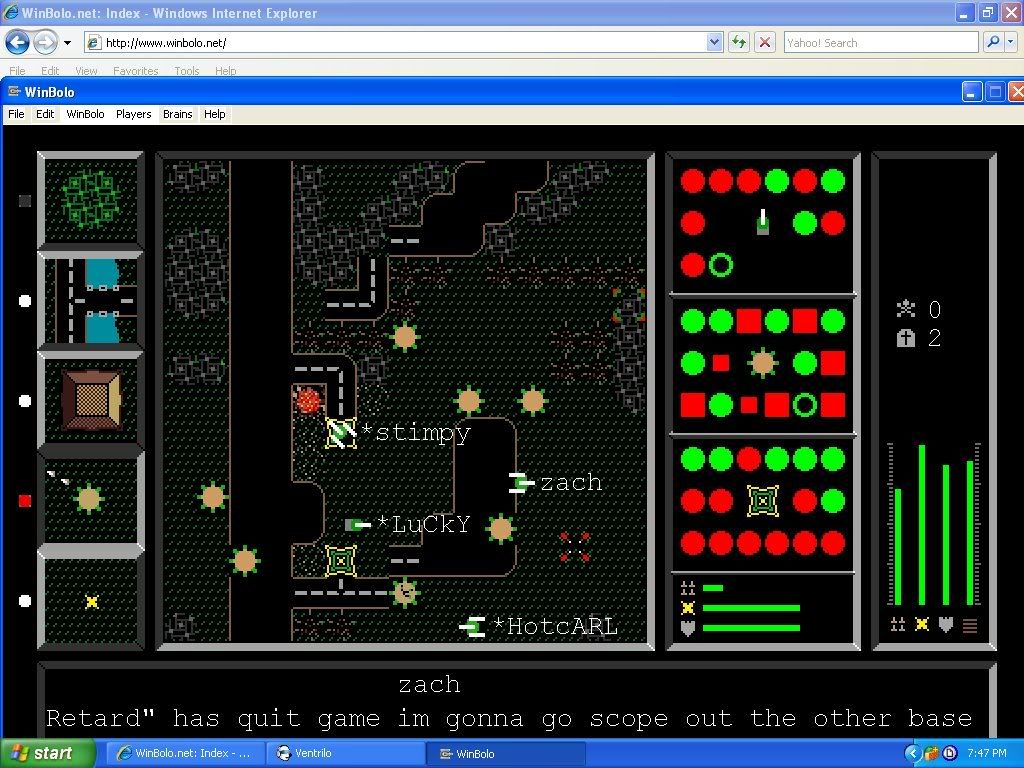Viewport: 1024px width, 768px height.
Task: Open the Brains menu
Action: point(177,114)
